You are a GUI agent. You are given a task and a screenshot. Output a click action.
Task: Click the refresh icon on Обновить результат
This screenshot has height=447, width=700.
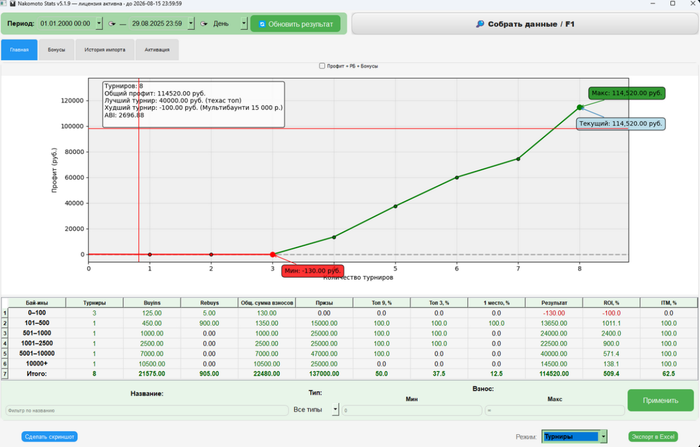pos(262,23)
